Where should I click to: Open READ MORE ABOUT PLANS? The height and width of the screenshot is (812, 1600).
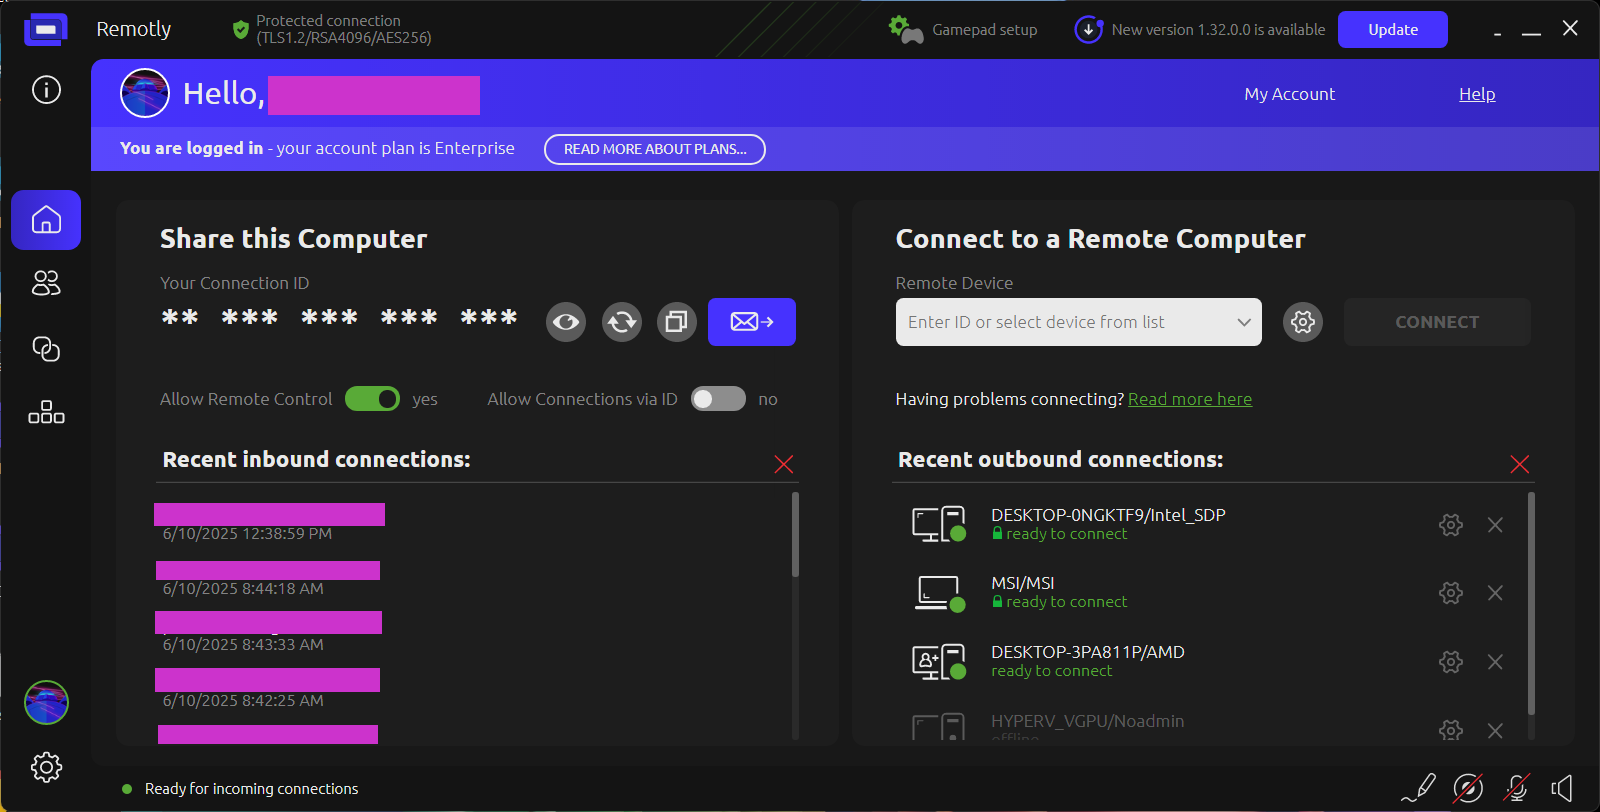(655, 149)
